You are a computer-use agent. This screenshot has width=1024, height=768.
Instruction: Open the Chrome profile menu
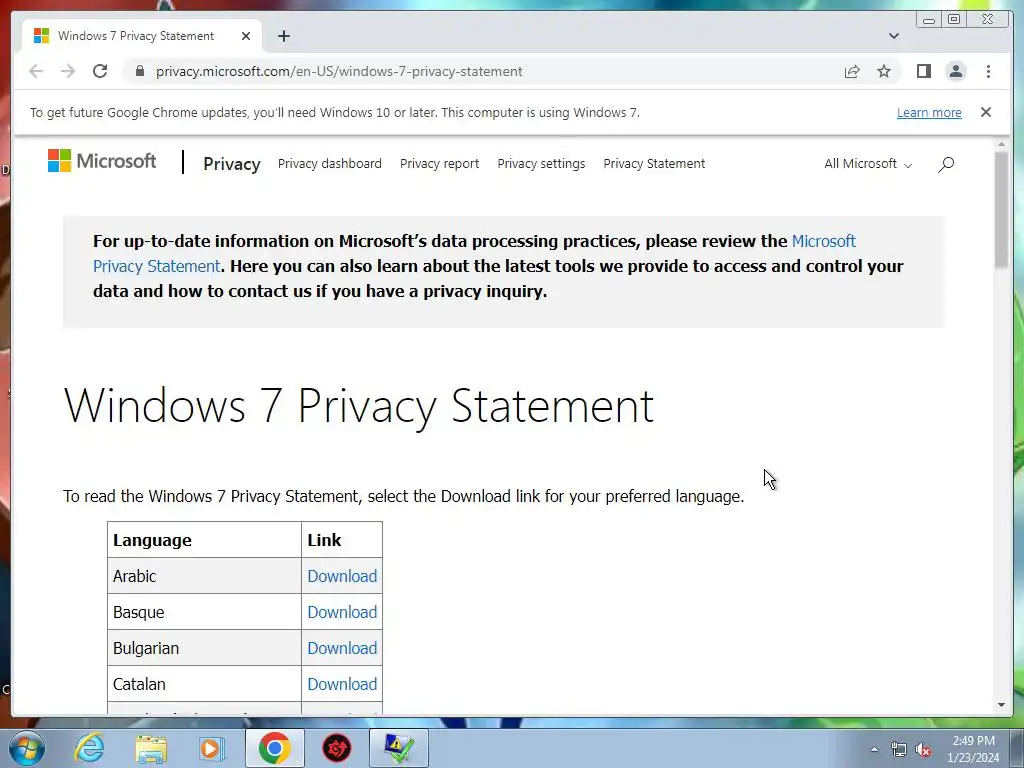956,71
